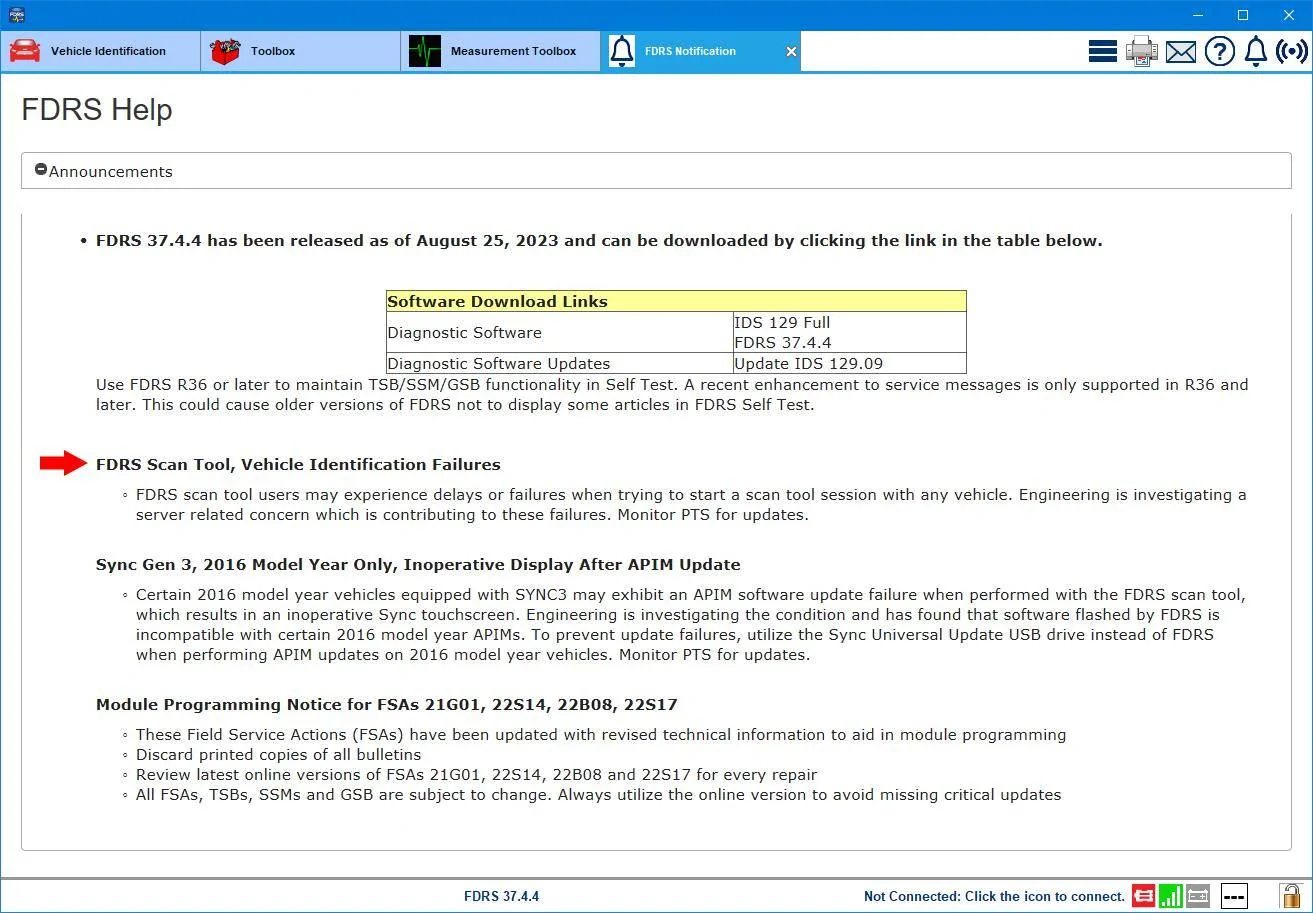Open the hamburger menu icon
1313x913 pixels.
point(1102,51)
